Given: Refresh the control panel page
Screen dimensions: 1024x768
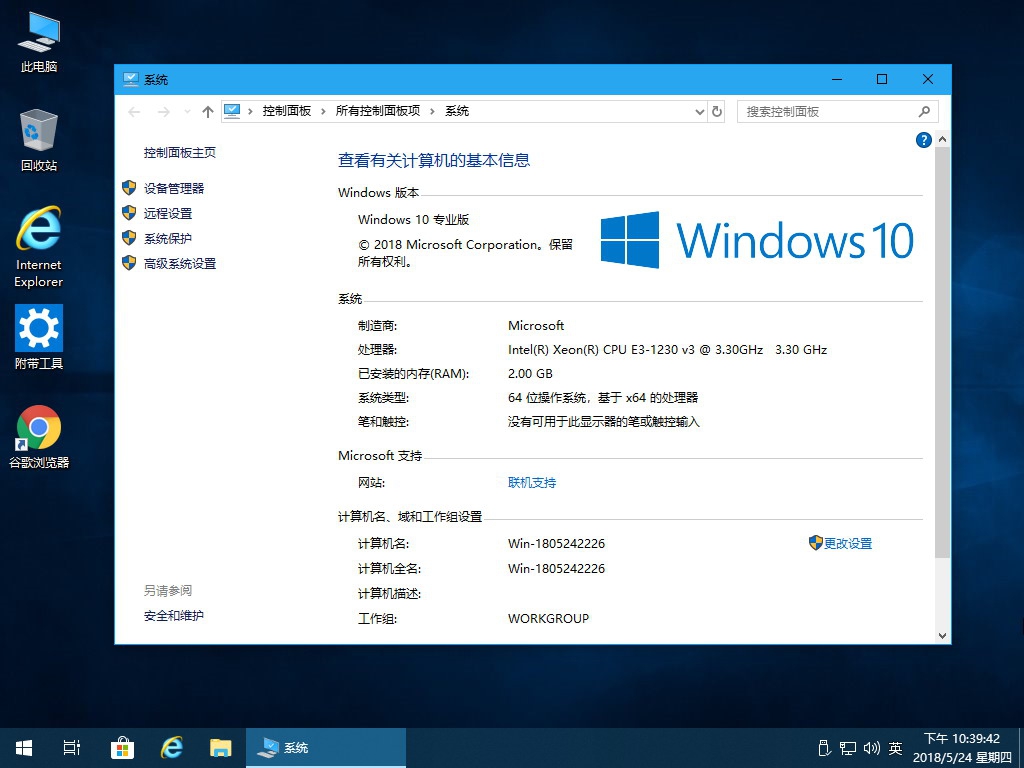Looking at the screenshot, I should (716, 112).
